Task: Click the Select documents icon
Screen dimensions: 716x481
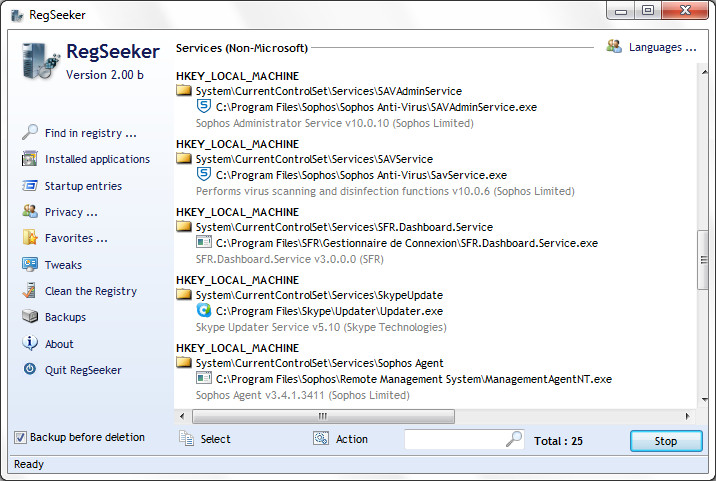Action: 186,438
